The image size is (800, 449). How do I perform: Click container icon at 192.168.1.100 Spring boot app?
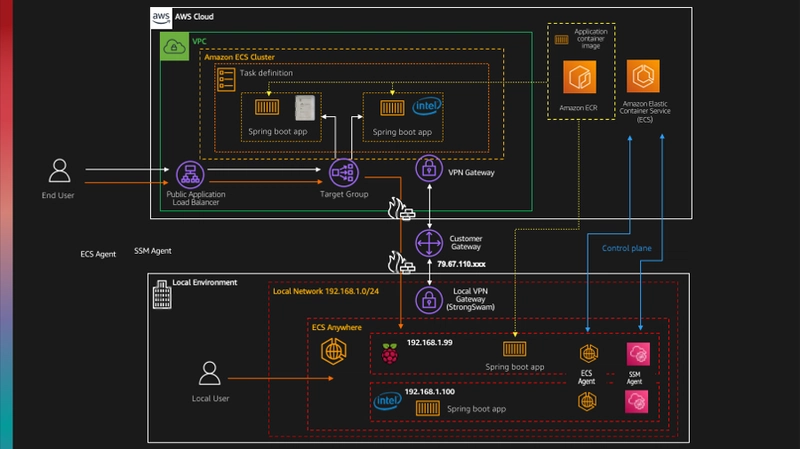coord(428,408)
